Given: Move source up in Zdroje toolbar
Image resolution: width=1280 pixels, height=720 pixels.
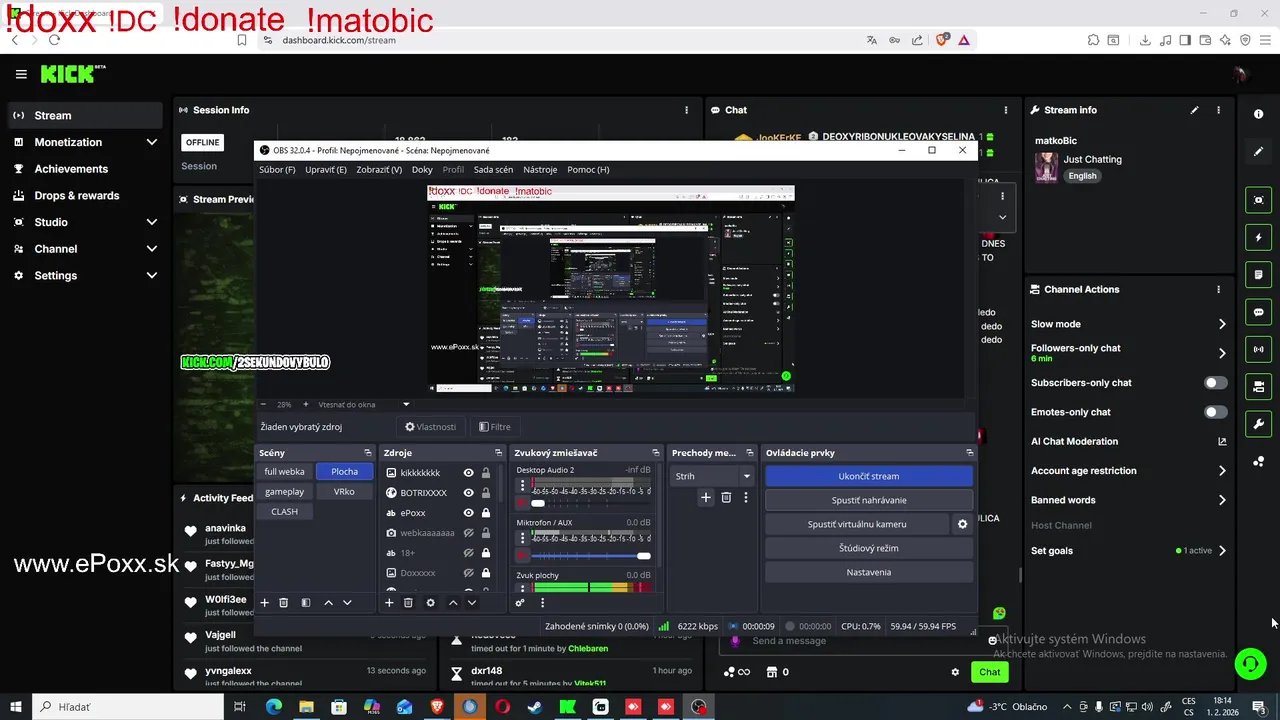Looking at the screenshot, I should click(x=453, y=602).
